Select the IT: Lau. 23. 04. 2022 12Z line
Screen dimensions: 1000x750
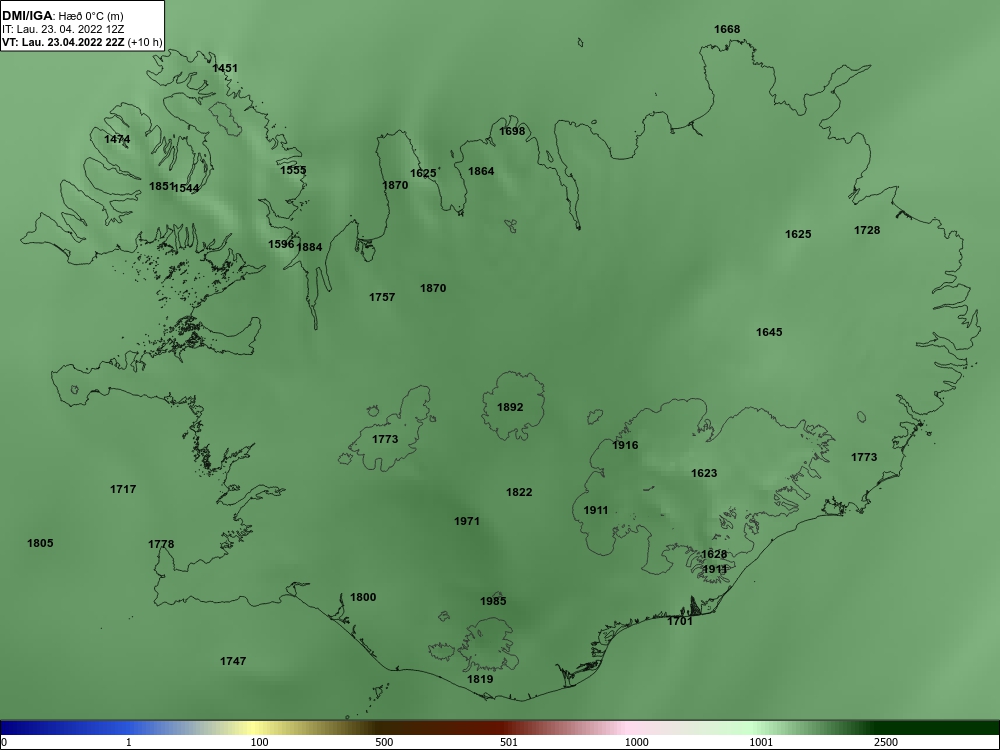(x=63, y=29)
